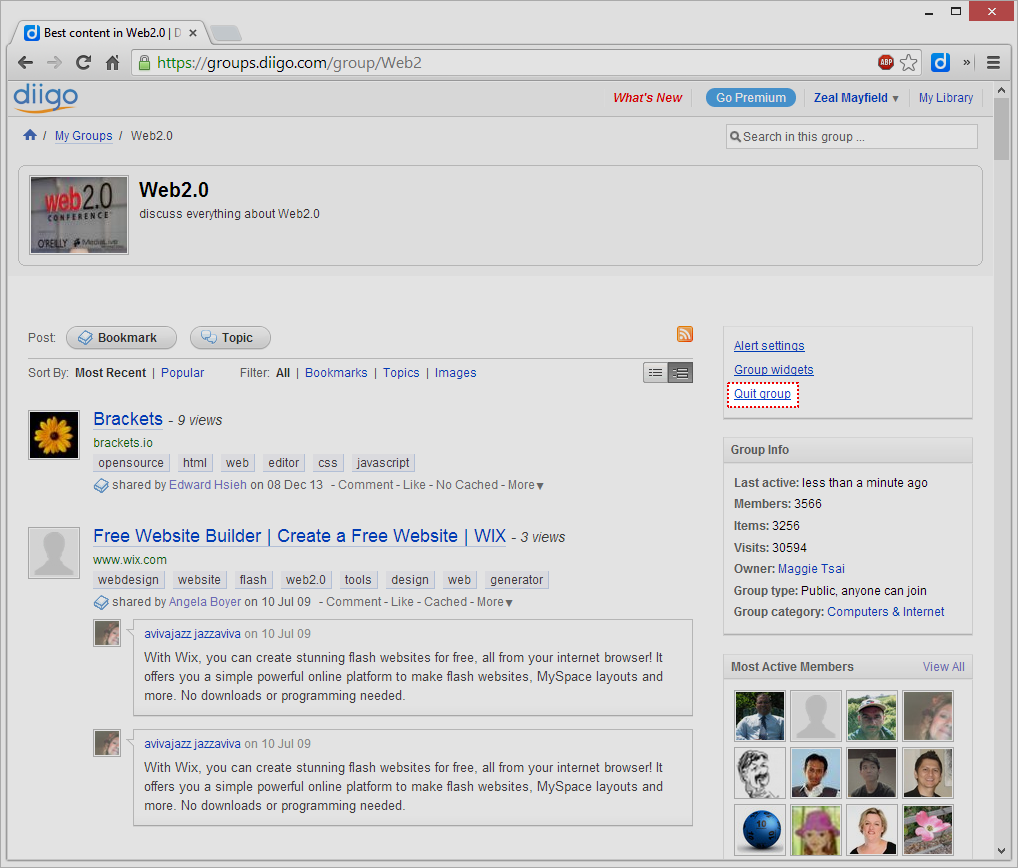Bookmark this page with the star icon
Screen dimensions: 1018x868
point(909,62)
